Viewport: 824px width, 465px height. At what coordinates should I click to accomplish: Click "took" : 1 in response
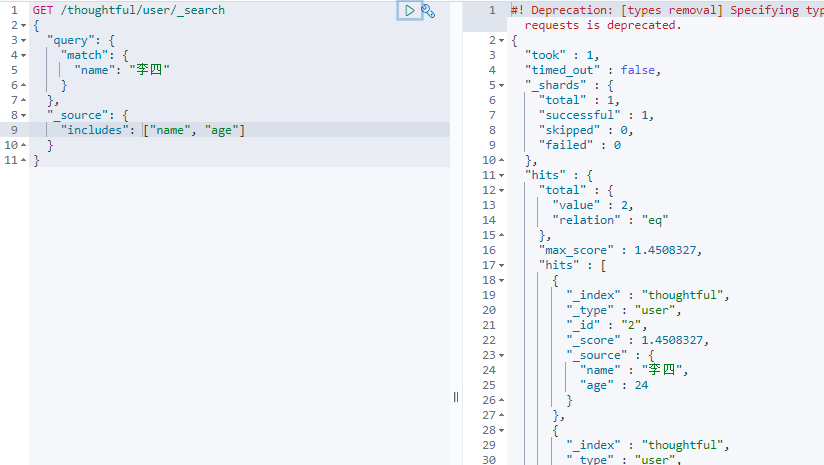click(x=562, y=55)
